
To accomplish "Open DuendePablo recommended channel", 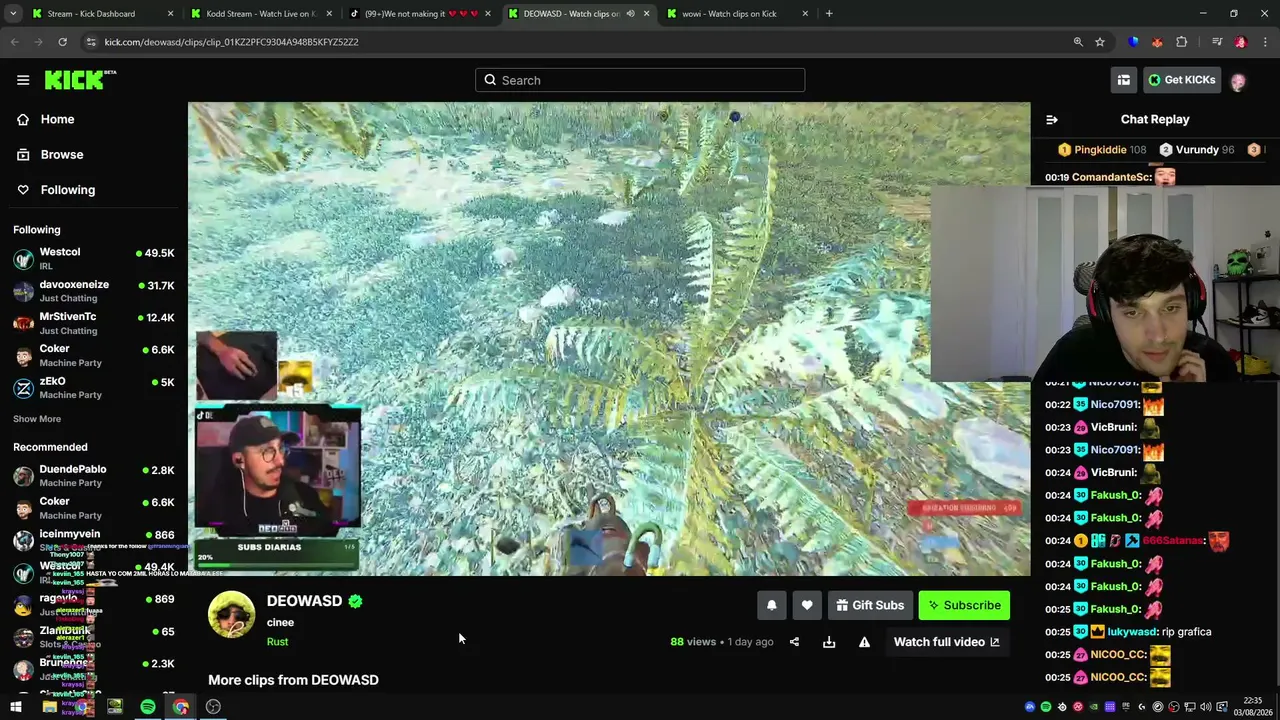I will tap(94, 476).
